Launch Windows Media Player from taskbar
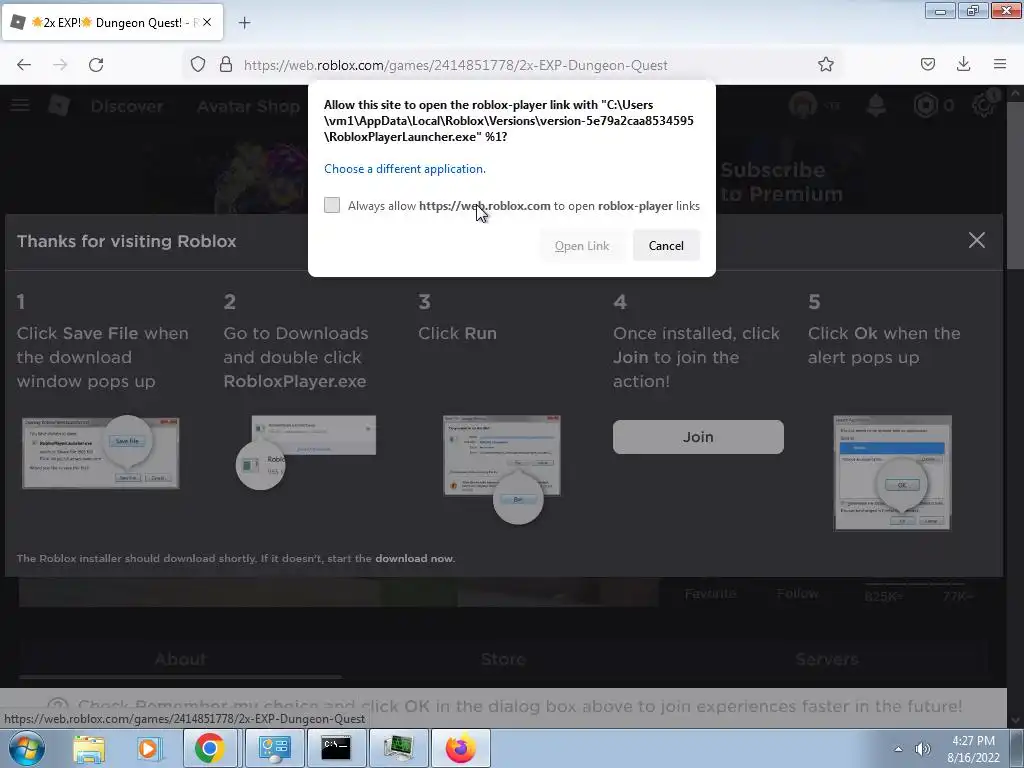The image size is (1024, 768). (148, 748)
